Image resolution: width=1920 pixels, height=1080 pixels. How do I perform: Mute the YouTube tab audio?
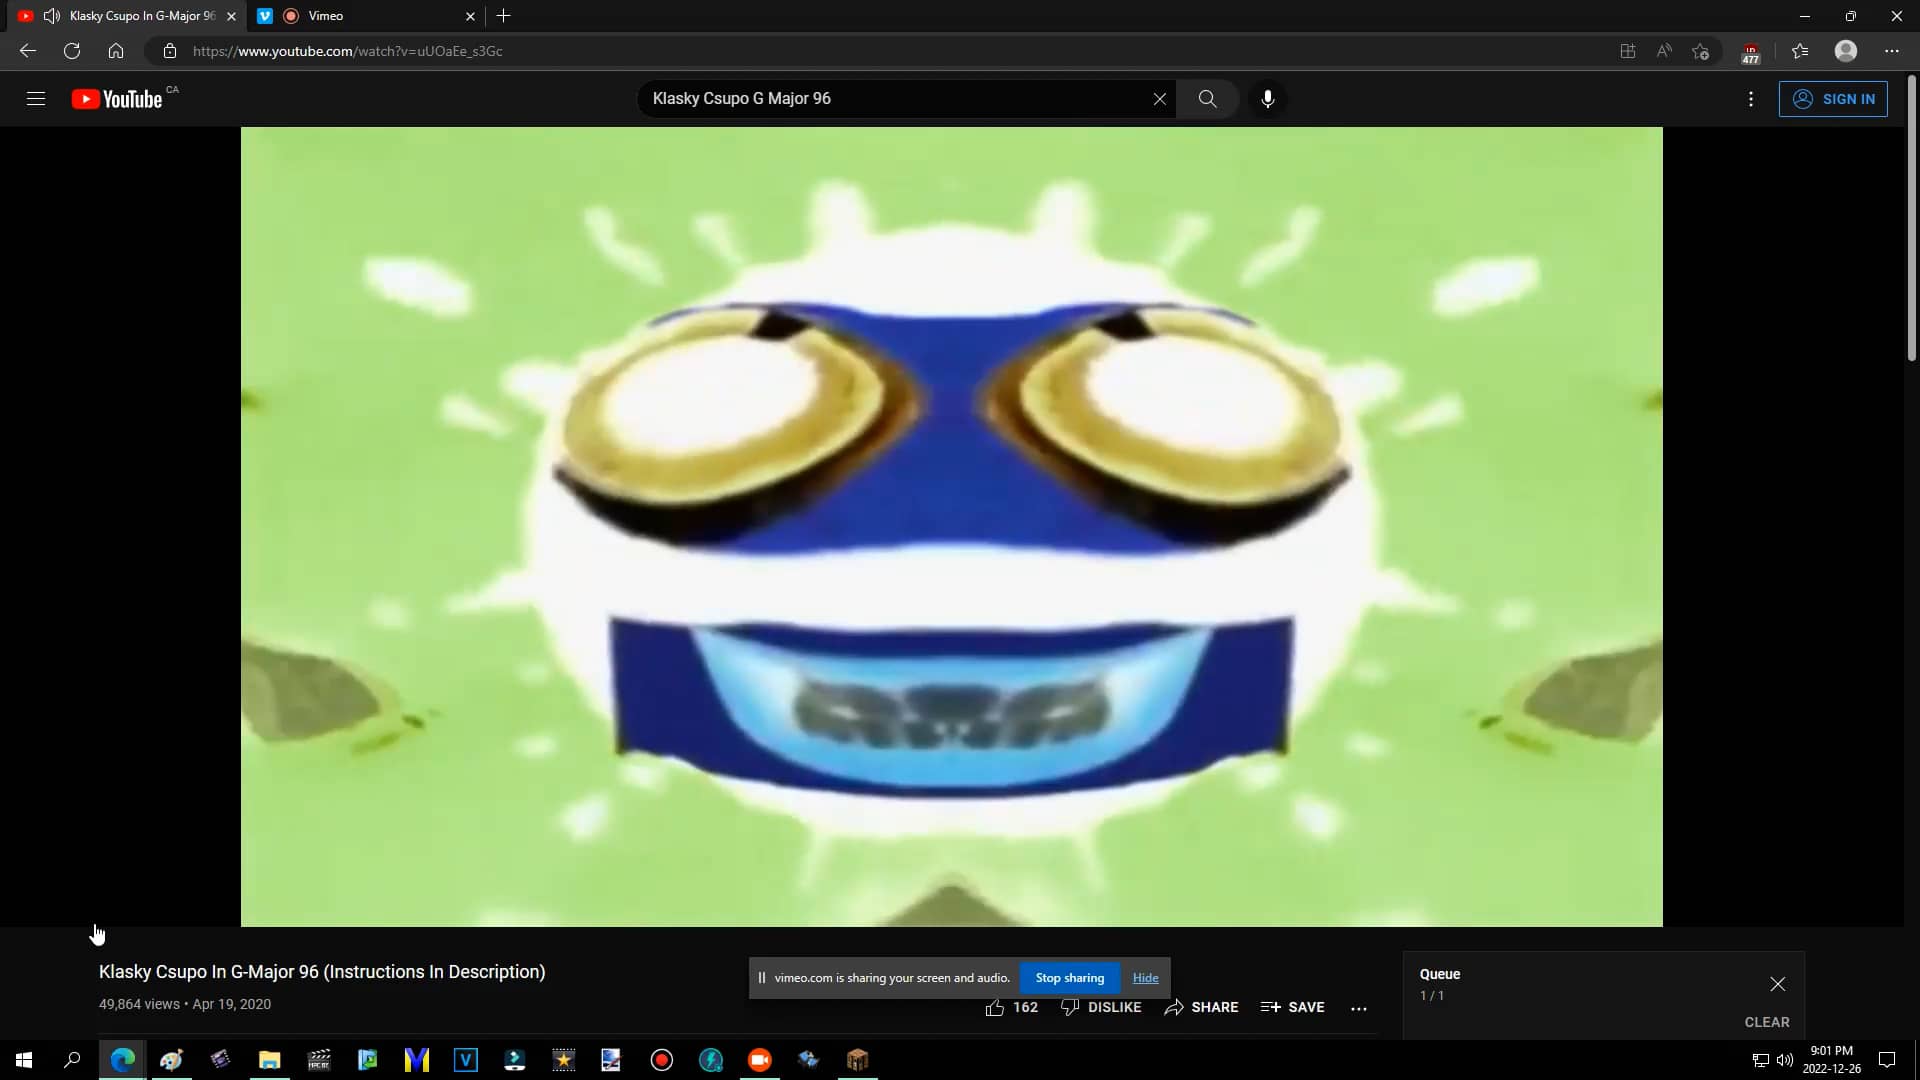point(51,16)
